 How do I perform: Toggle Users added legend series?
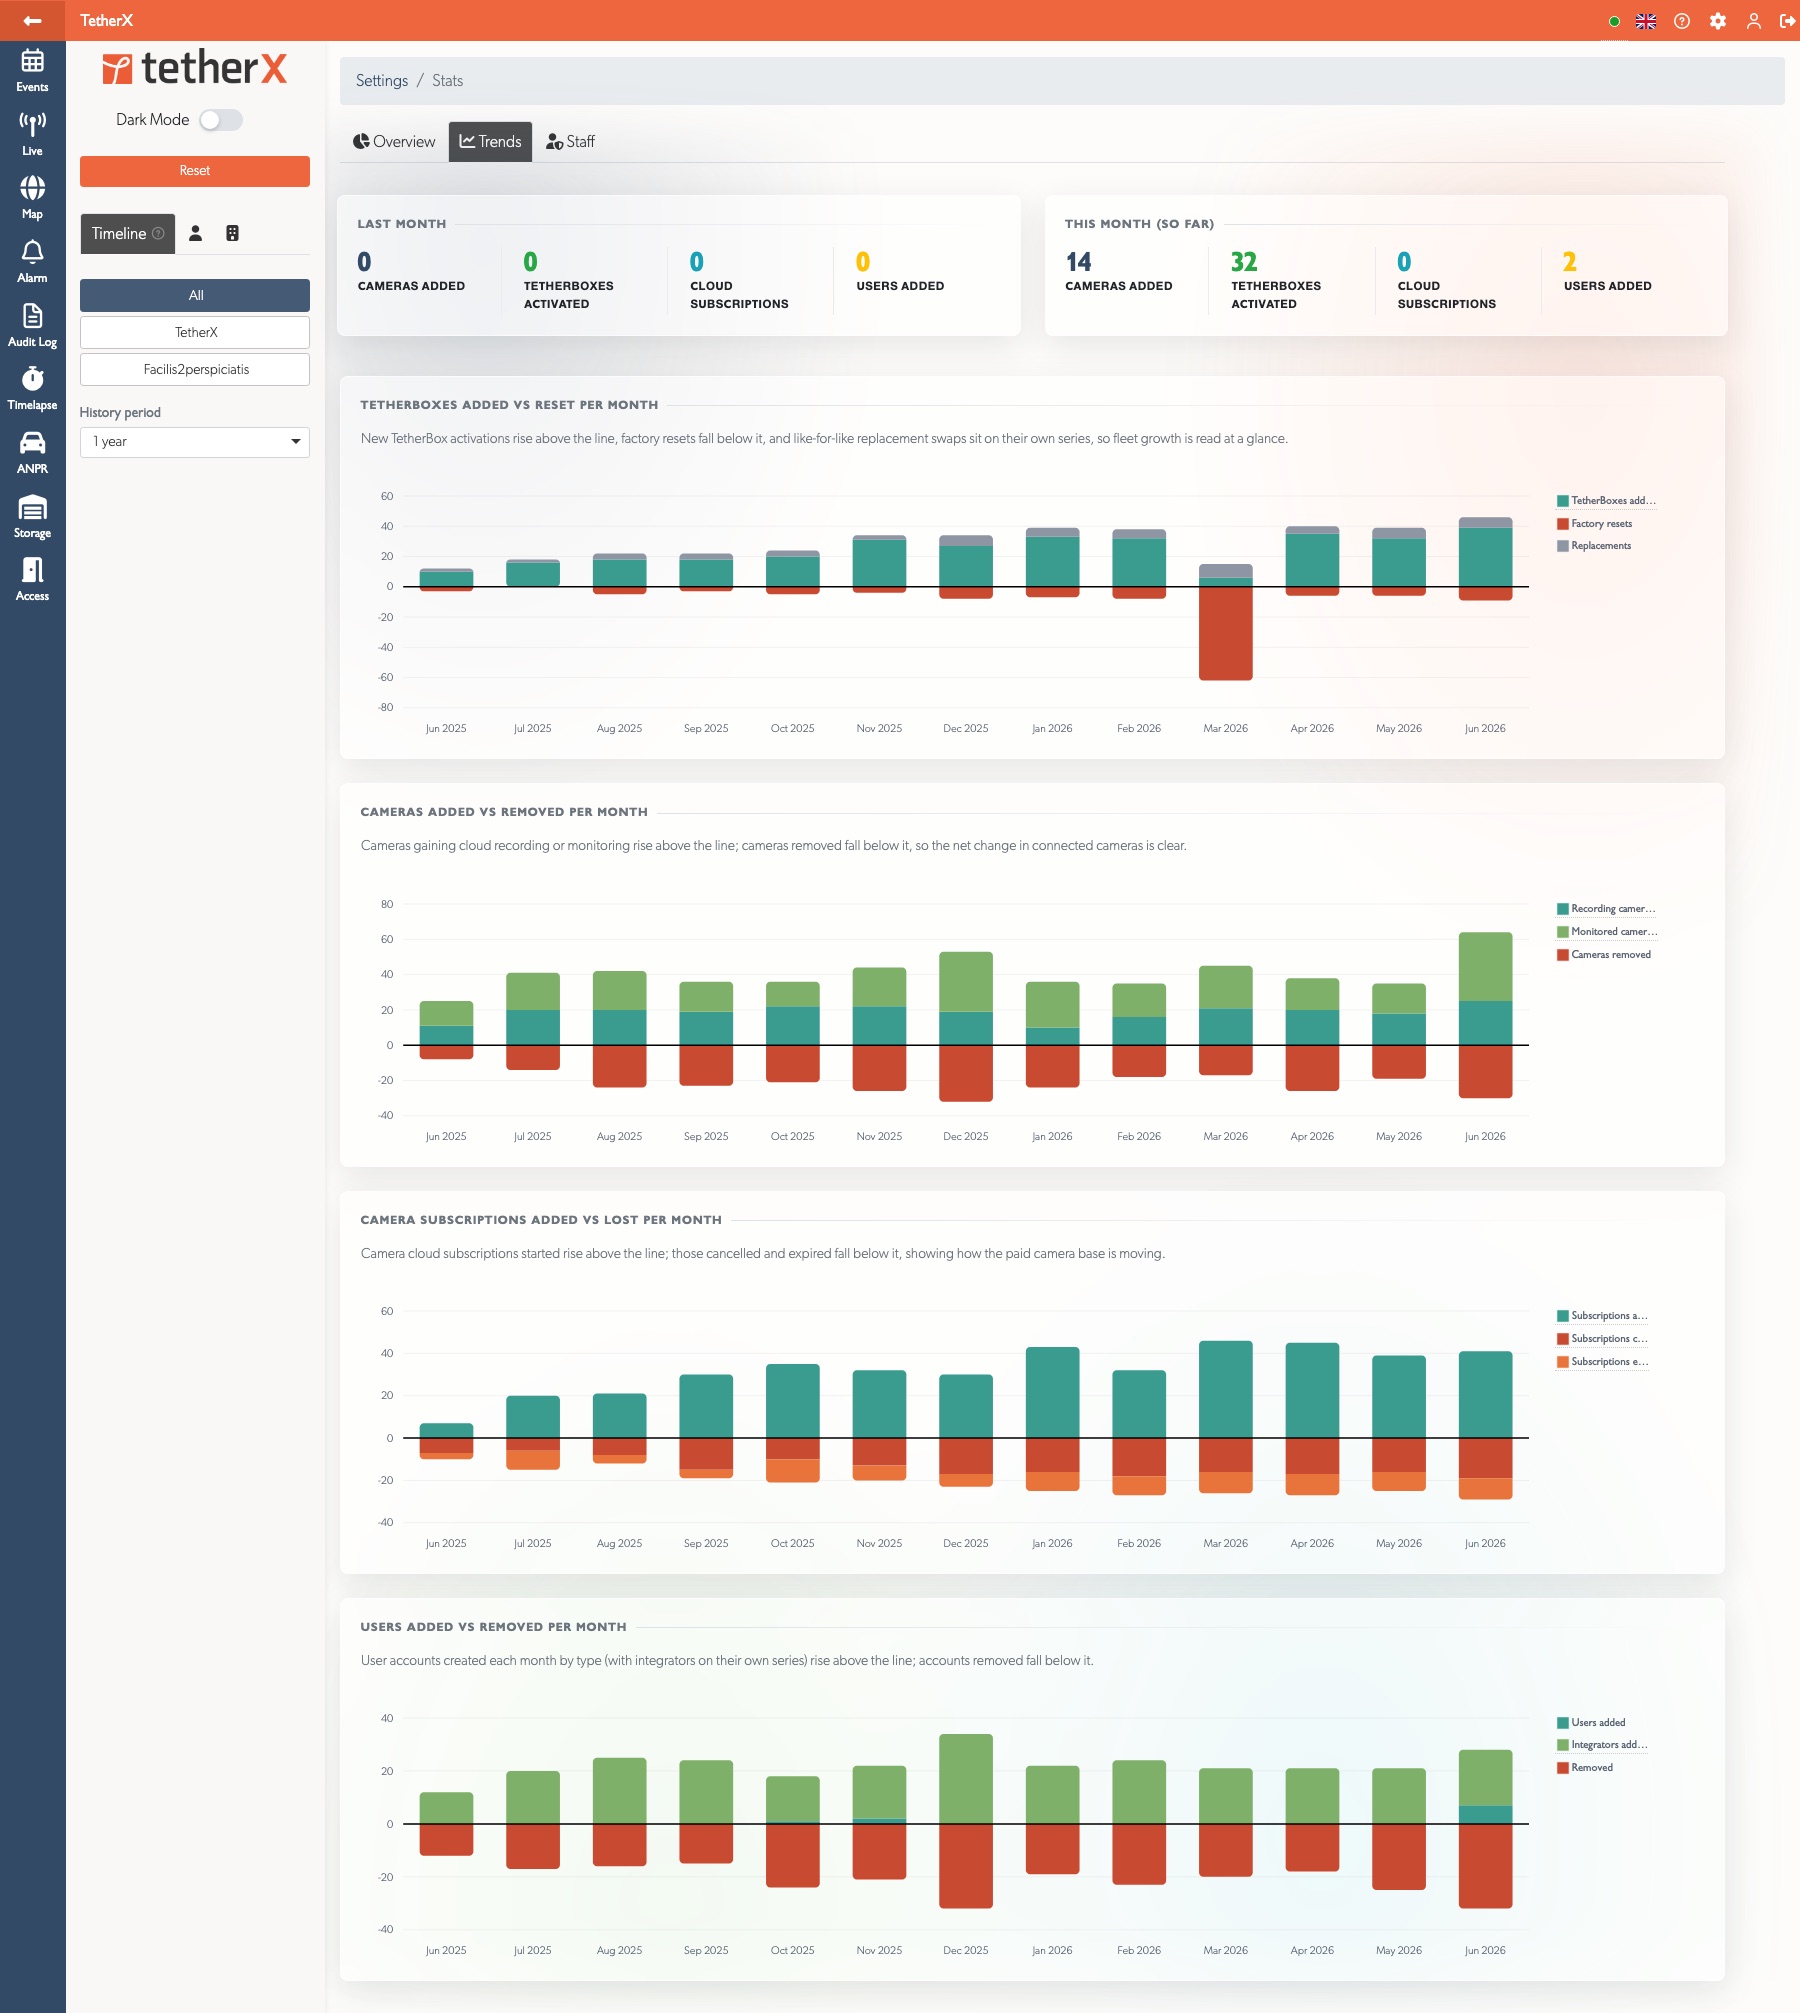click(x=1591, y=1723)
